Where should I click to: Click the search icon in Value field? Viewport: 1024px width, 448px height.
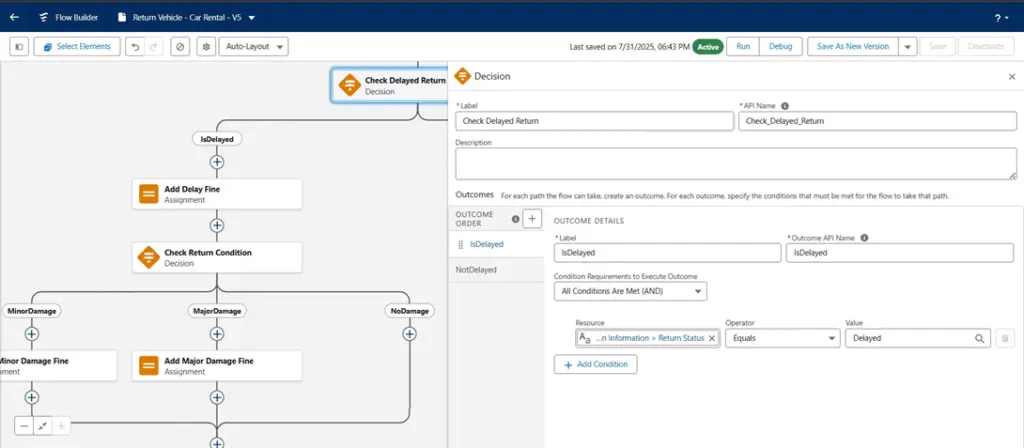tap(980, 338)
